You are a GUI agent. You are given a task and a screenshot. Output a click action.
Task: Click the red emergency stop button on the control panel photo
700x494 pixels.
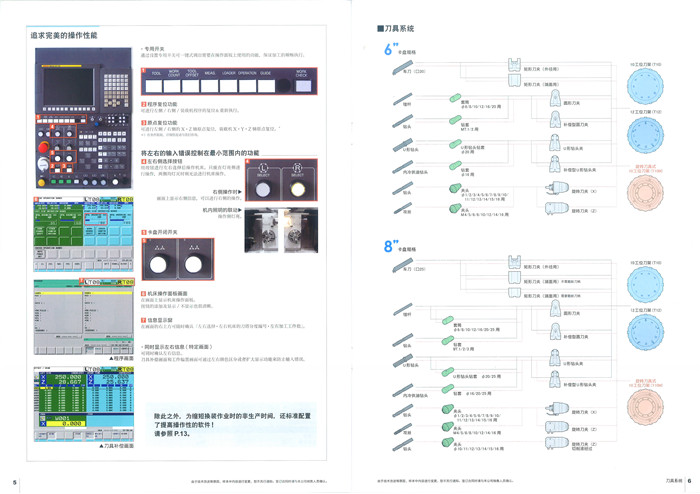[x=44, y=147]
